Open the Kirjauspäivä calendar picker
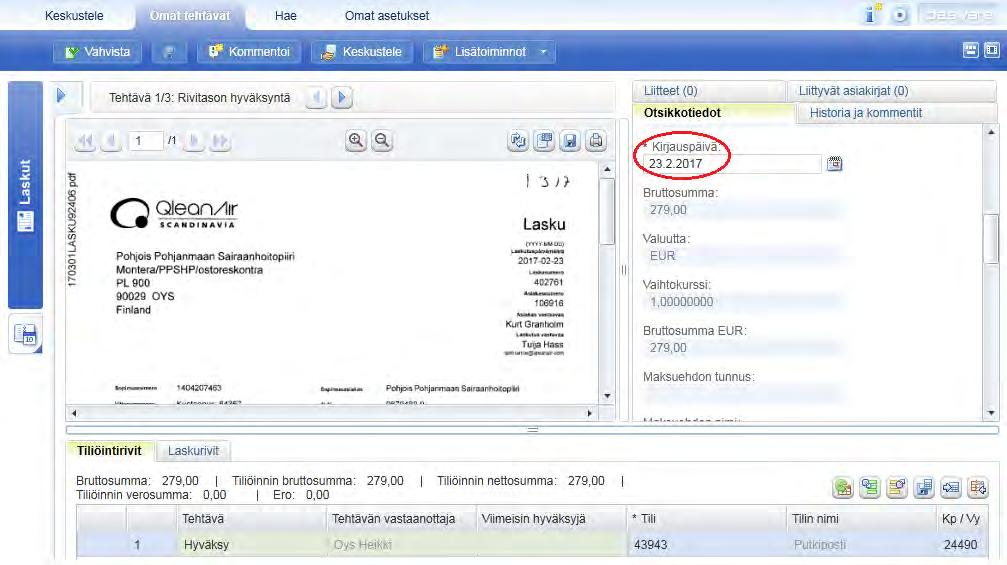 pos(834,163)
